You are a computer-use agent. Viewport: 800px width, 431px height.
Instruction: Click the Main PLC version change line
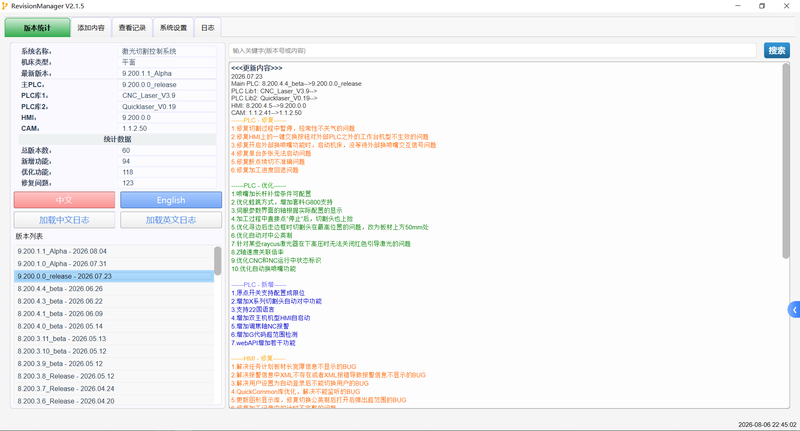pos(296,84)
